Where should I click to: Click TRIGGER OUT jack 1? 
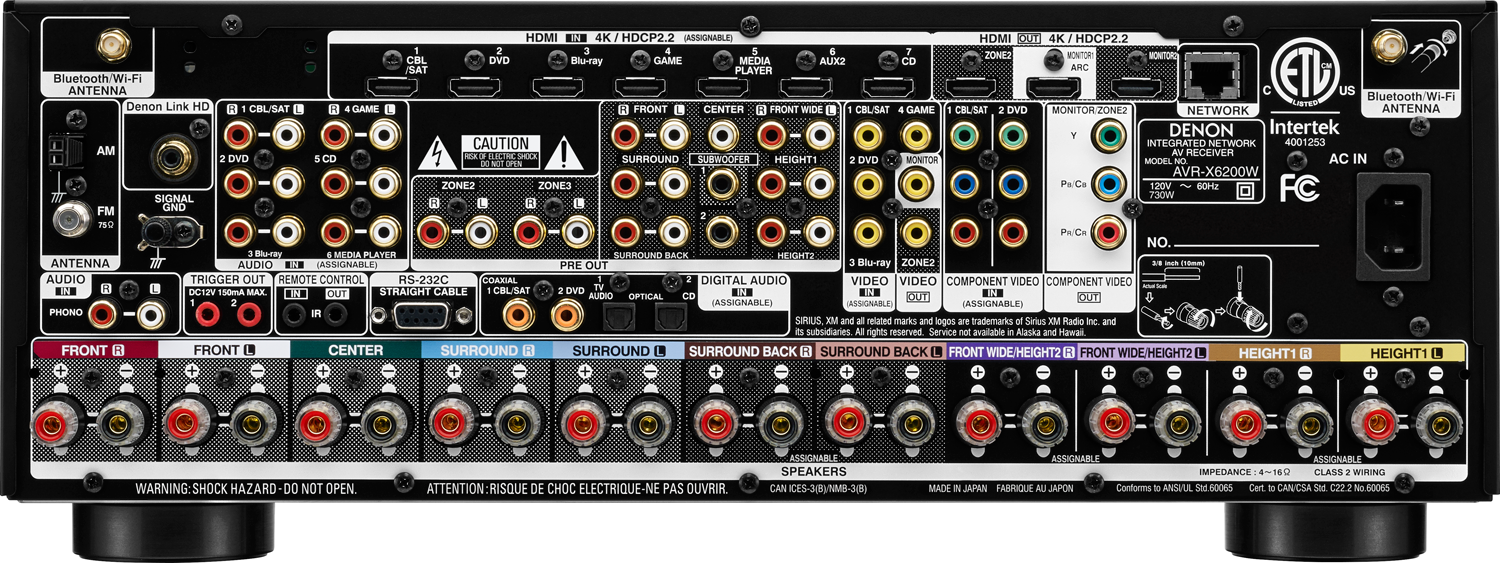click(x=206, y=316)
